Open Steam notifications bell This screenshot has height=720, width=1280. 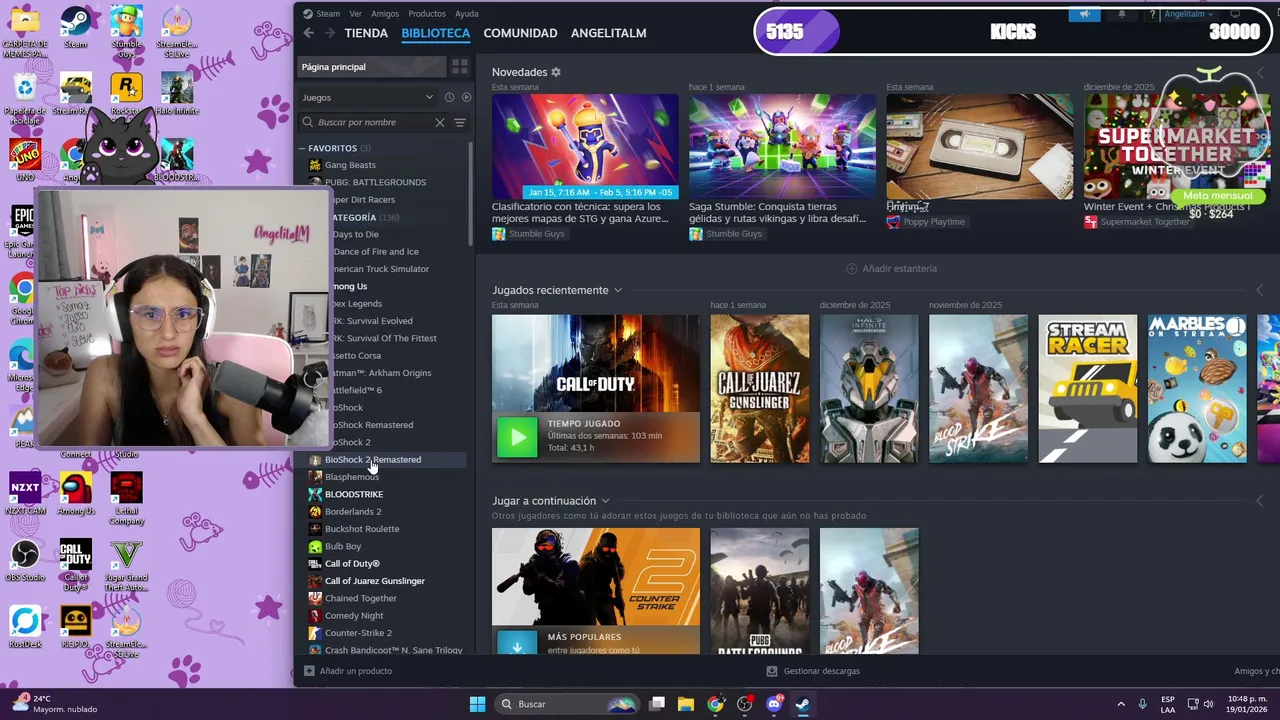click(x=1121, y=14)
